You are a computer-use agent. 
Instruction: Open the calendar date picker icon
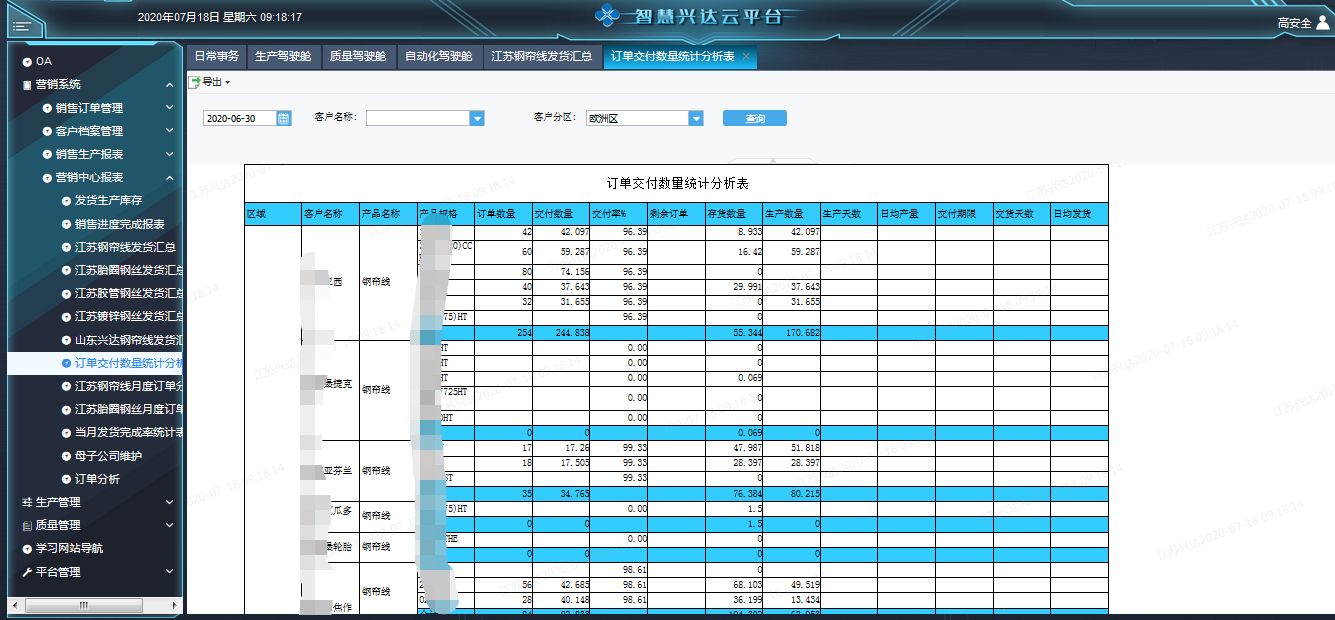(x=284, y=118)
